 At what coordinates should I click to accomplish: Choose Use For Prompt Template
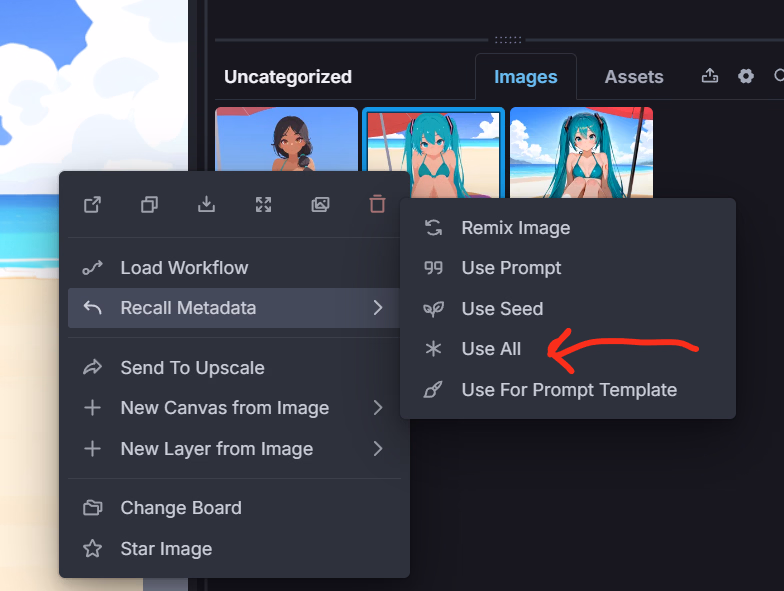click(568, 390)
